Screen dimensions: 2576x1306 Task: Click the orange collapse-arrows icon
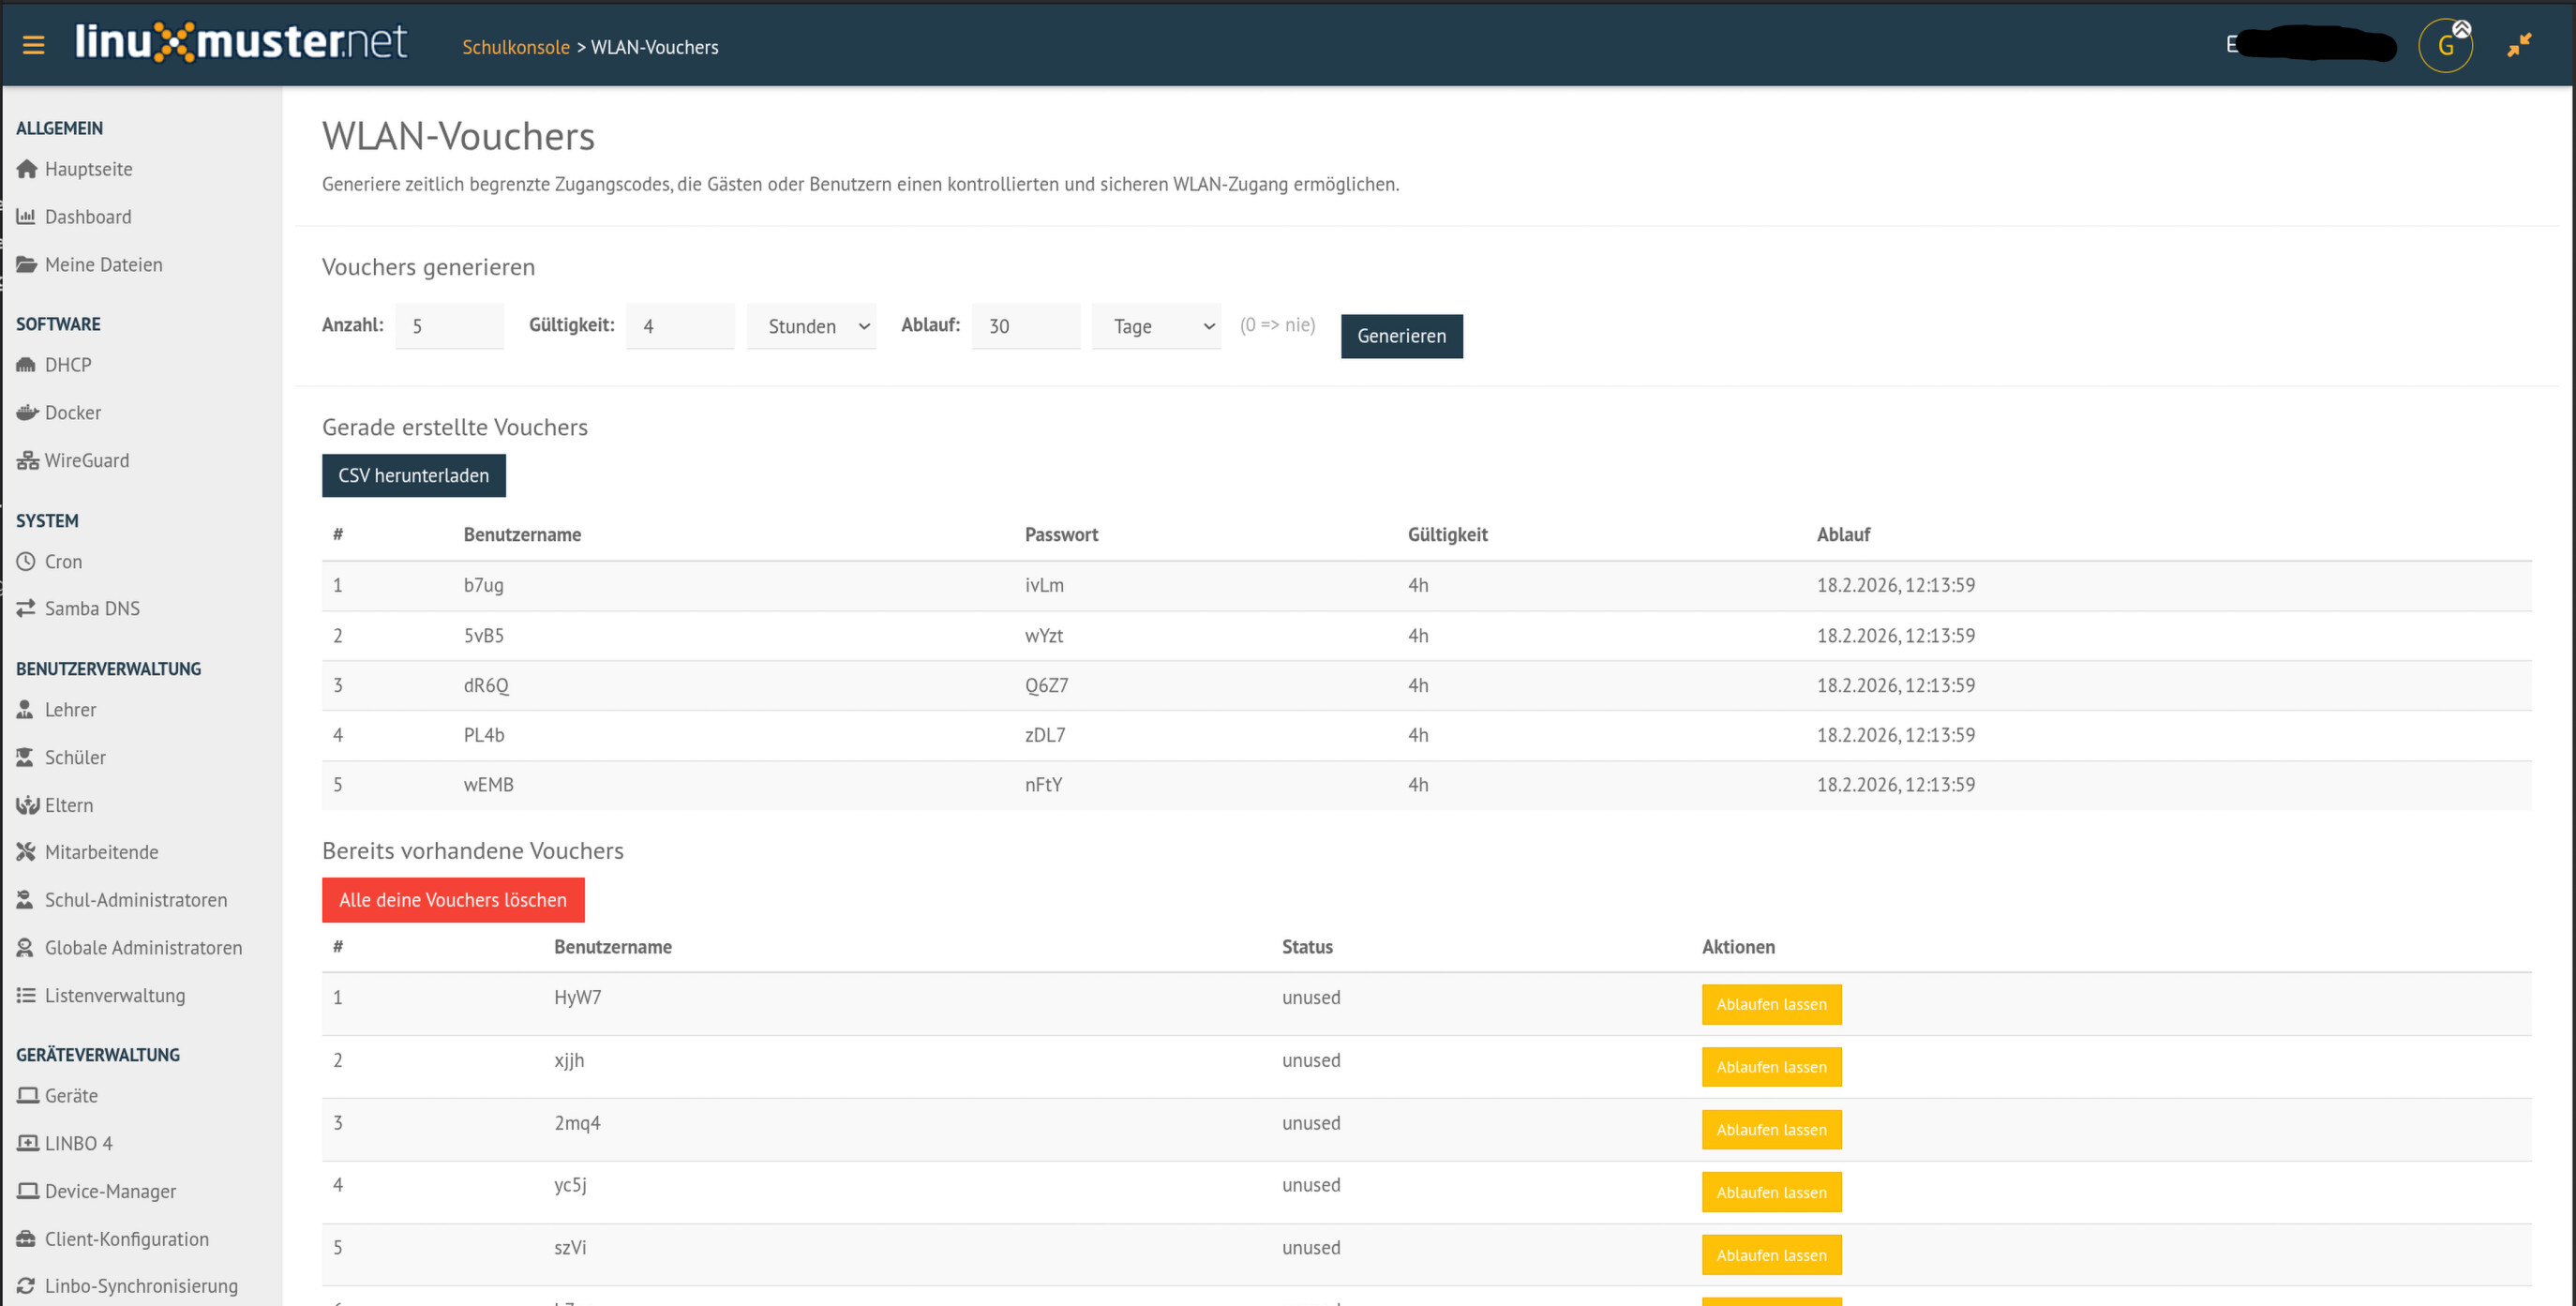tap(2518, 45)
